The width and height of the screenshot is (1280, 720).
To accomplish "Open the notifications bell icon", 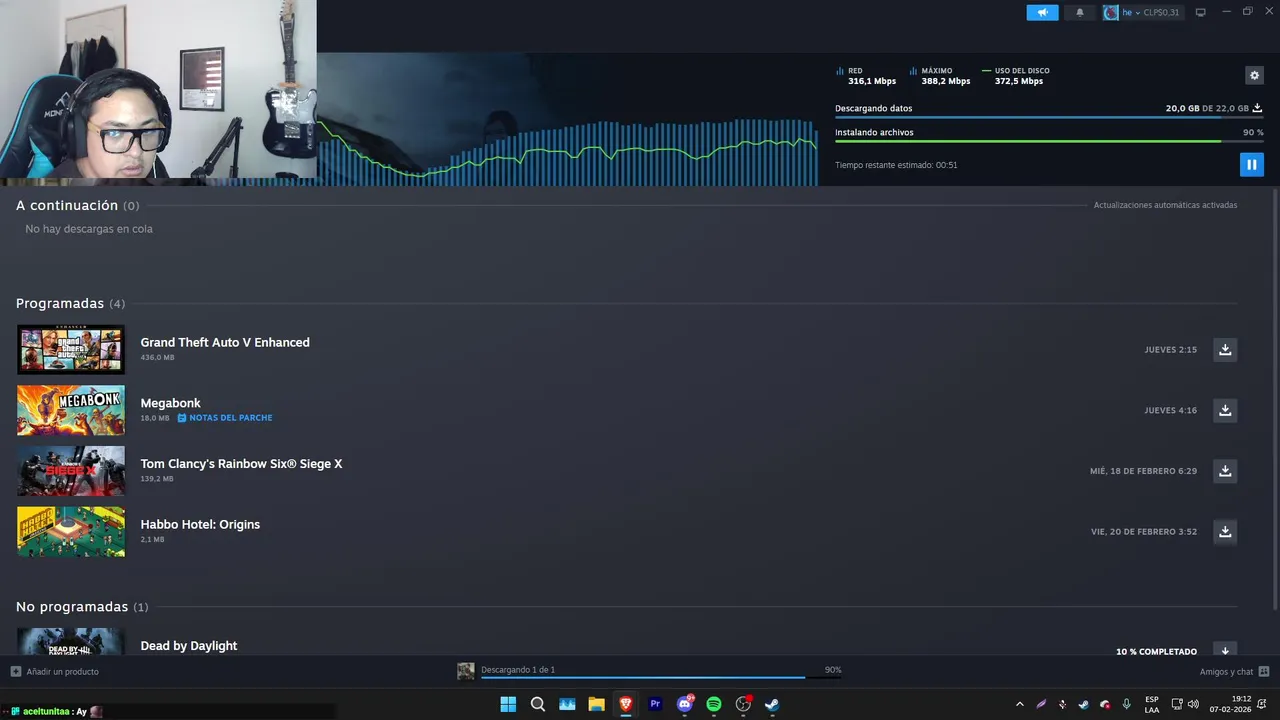I will click(x=1079, y=12).
